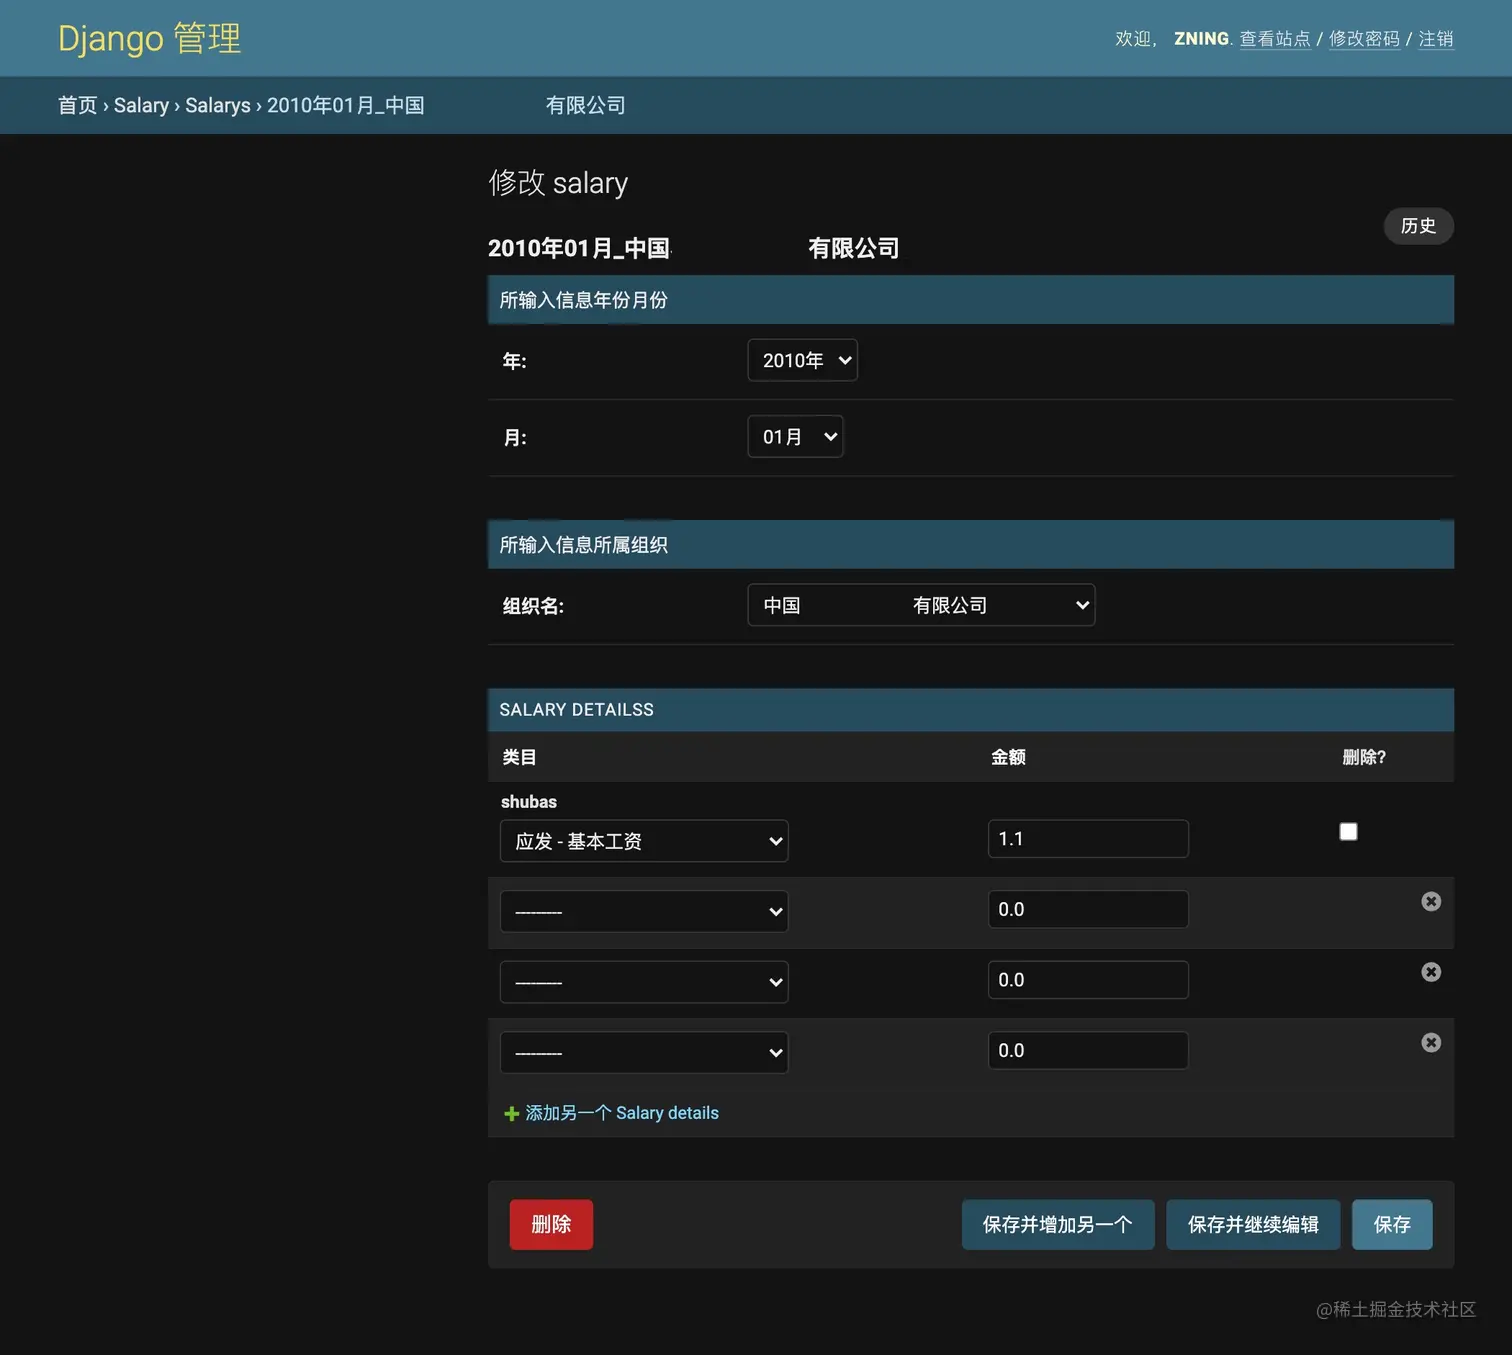This screenshot has height=1355, width=1512.
Task: Click the 修改密码 link
Action: tap(1364, 39)
